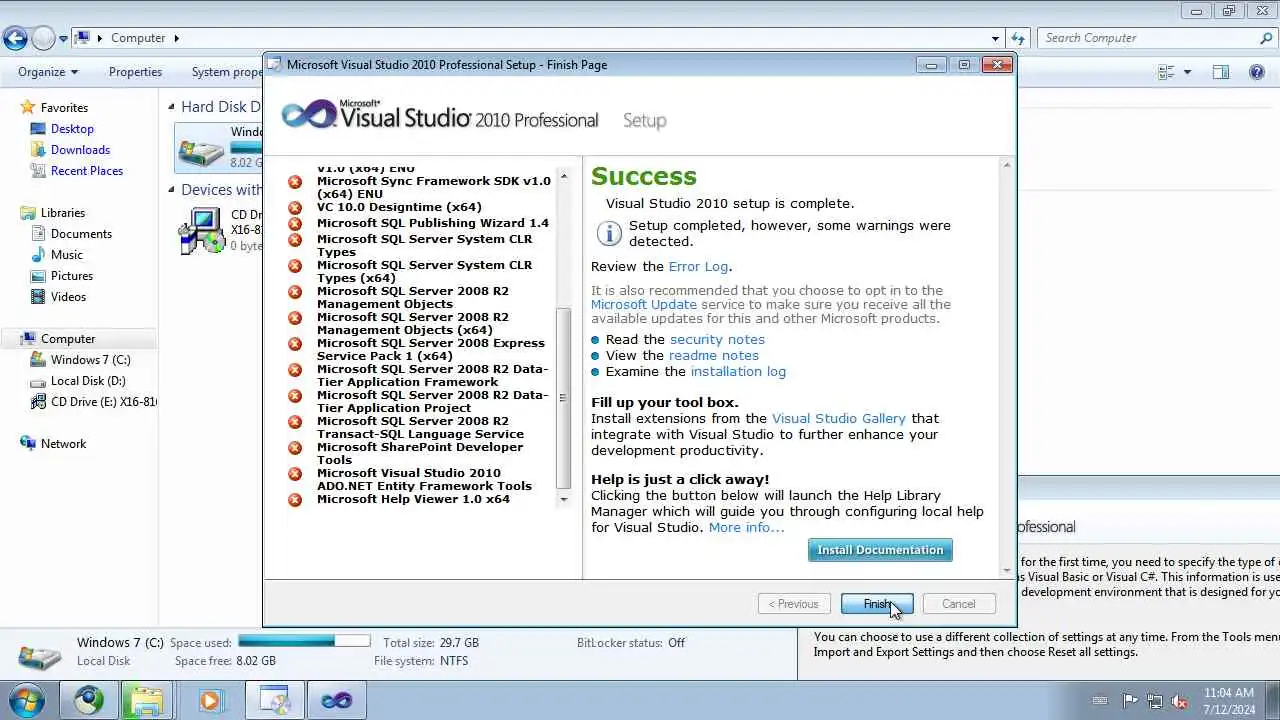Click scroll down arrow of Success pane
Viewport: 1280px width, 720px height.
[x=1007, y=571]
